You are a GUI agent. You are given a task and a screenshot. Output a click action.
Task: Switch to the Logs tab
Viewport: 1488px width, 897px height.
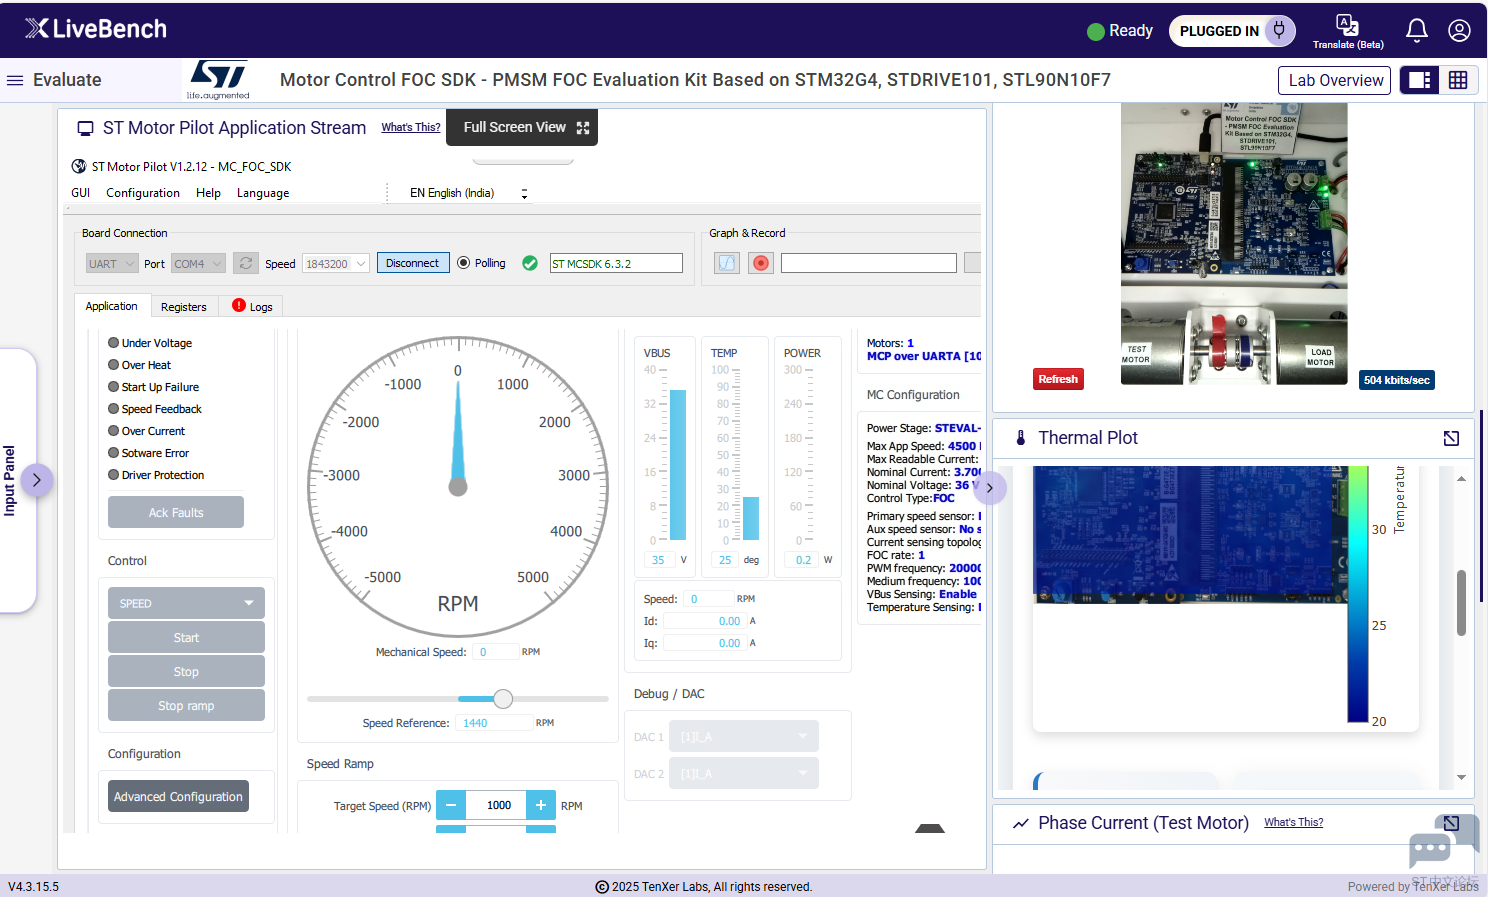tap(252, 307)
